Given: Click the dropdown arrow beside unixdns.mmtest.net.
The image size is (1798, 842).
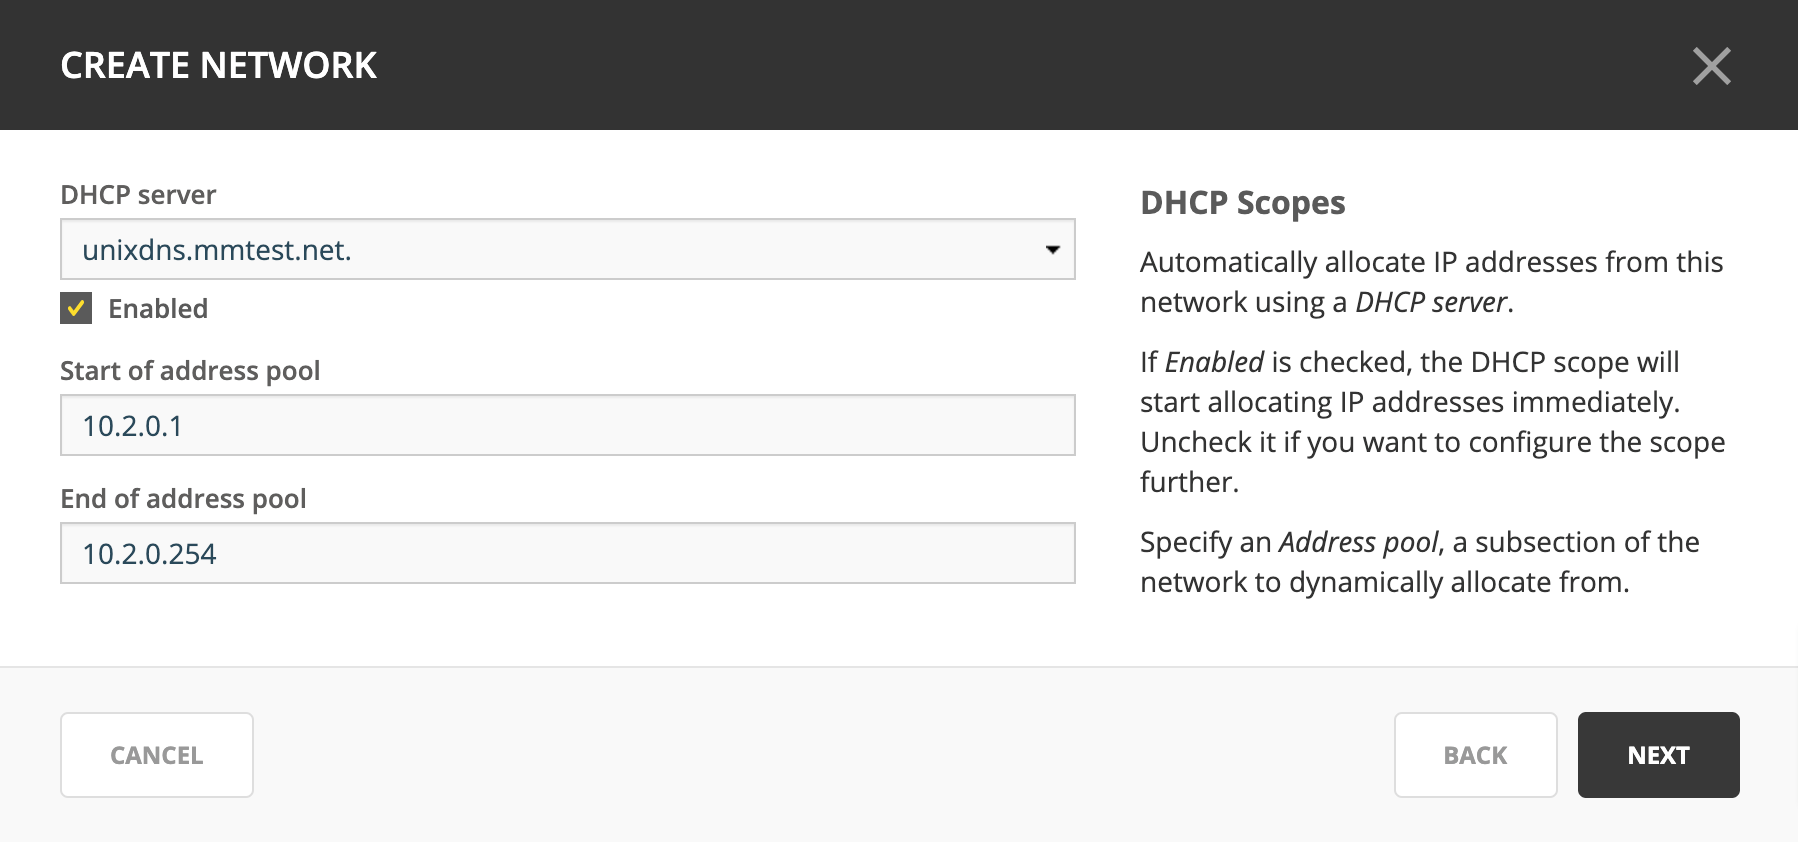Looking at the screenshot, I should [1052, 249].
